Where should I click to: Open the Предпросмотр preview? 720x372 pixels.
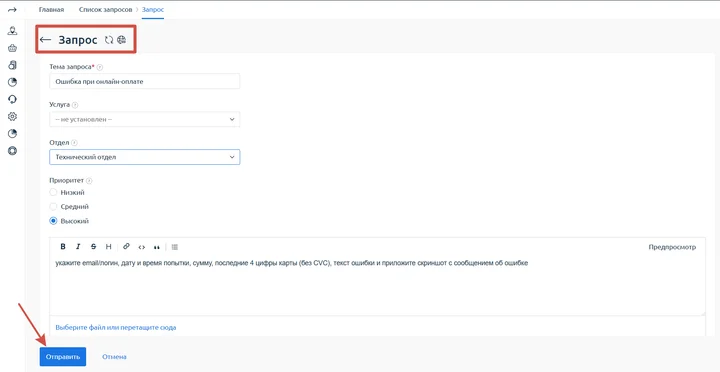(672, 247)
